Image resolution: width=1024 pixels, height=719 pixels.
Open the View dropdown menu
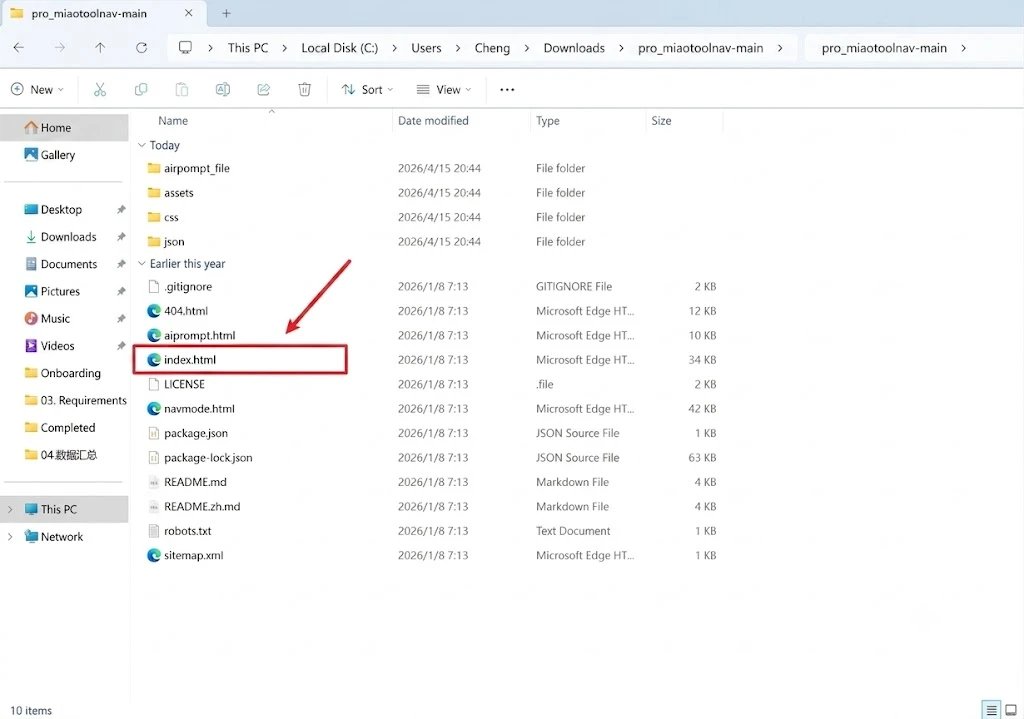pyautogui.click(x=444, y=89)
